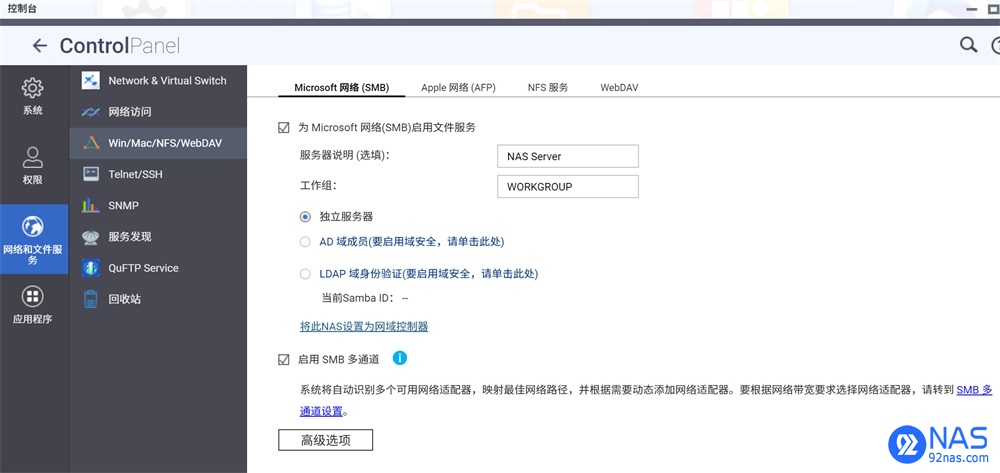
Task: Click the 工作组 WORKGROUP field
Action: (x=568, y=187)
